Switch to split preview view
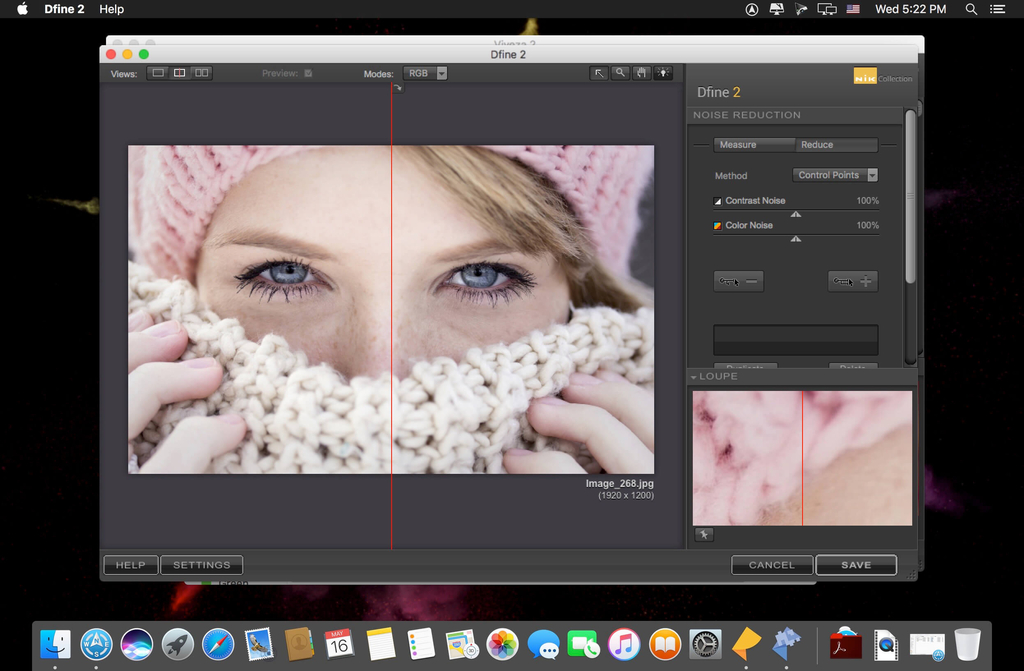This screenshot has height=671, width=1024. pyautogui.click(x=180, y=73)
